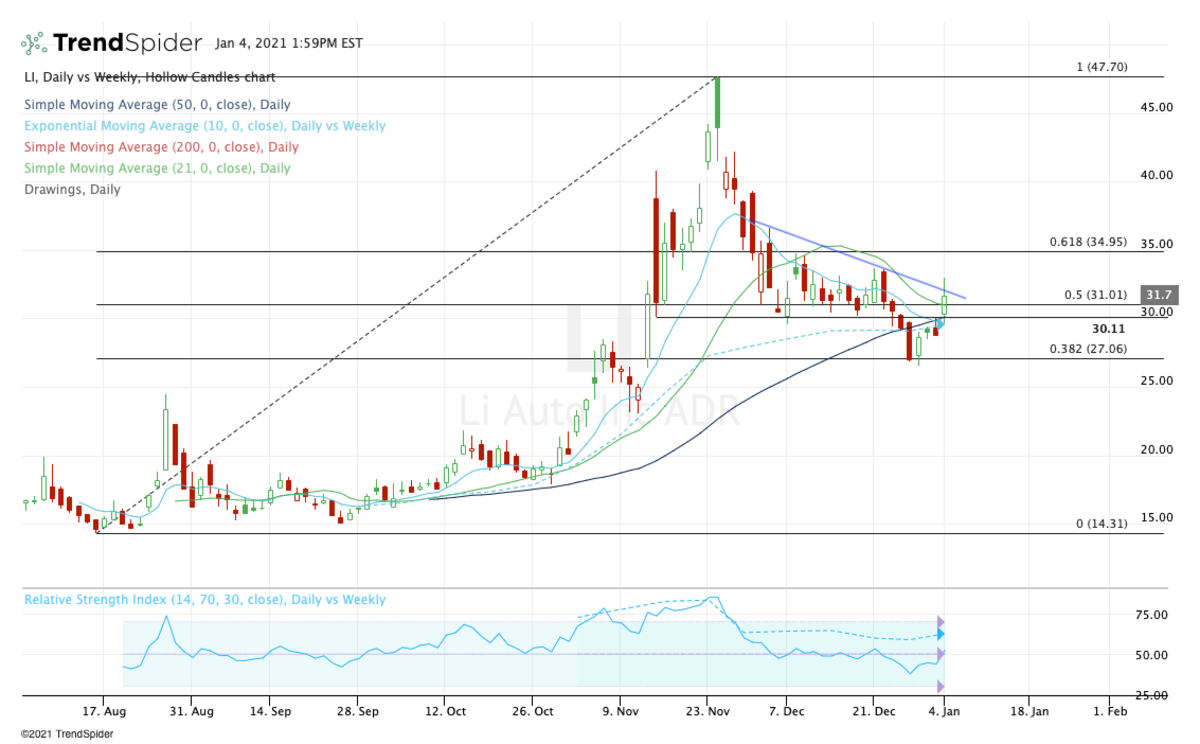This screenshot has width=1200, height=744.
Task: Select the Exponential Moving Average 10 legend entry
Action: pos(204,126)
